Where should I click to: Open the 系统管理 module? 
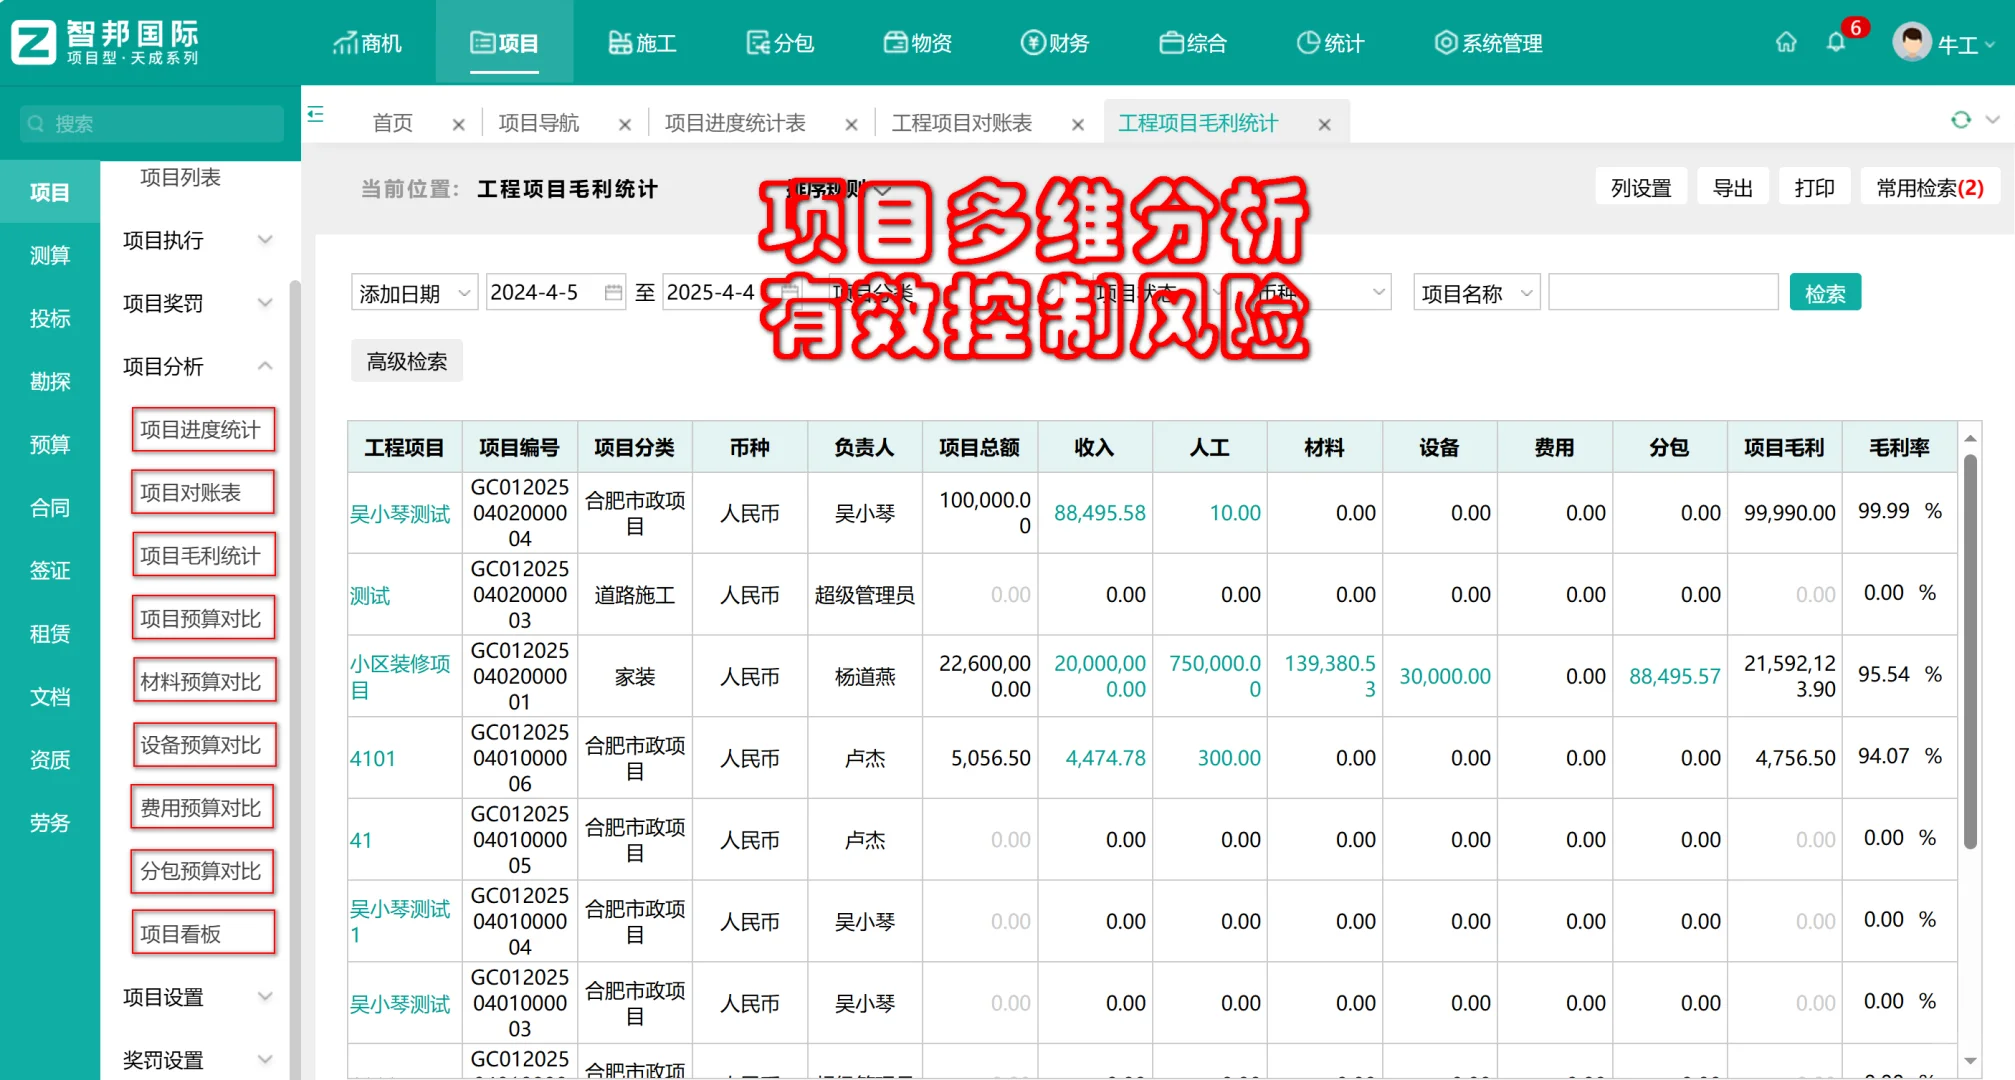pyautogui.click(x=1487, y=42)
